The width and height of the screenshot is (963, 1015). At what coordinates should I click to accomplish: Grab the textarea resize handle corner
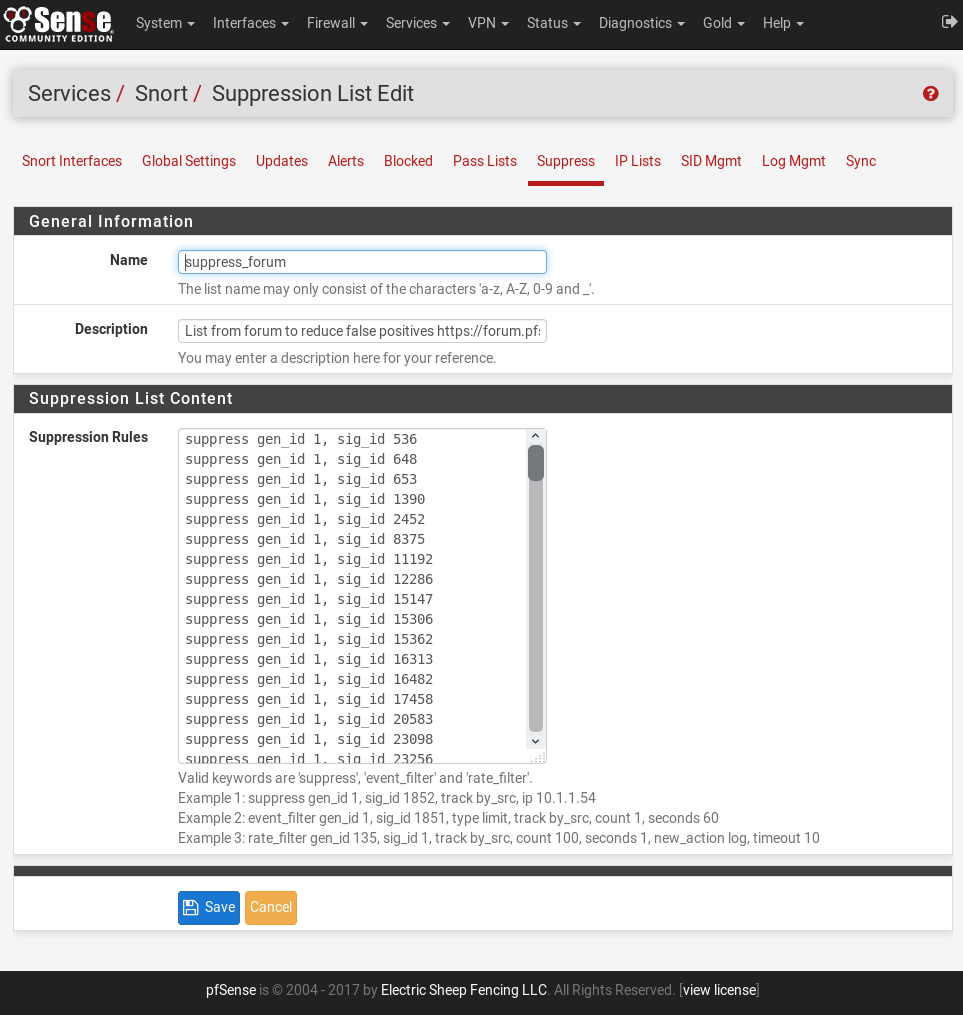540,758
